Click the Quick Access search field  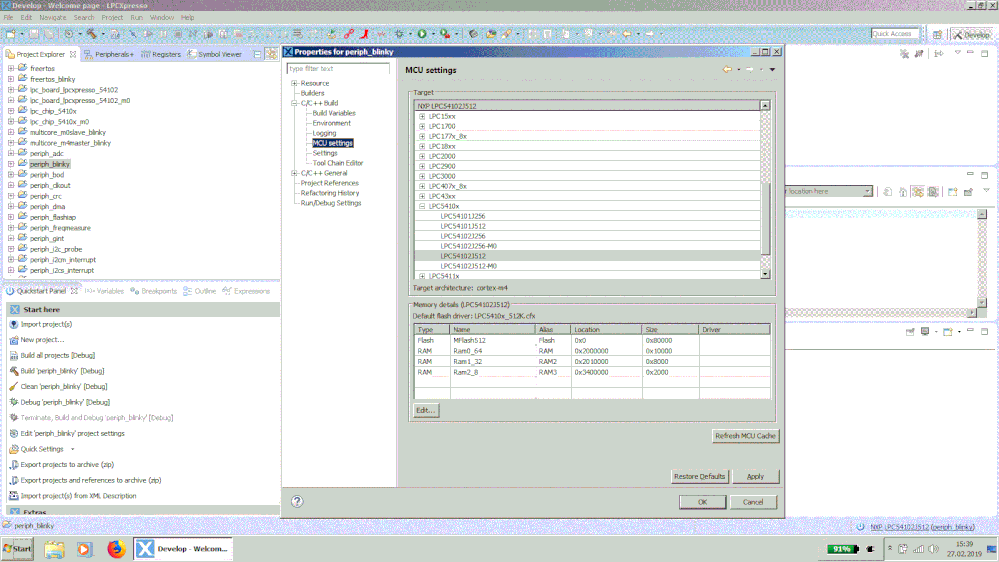[895, 34]
